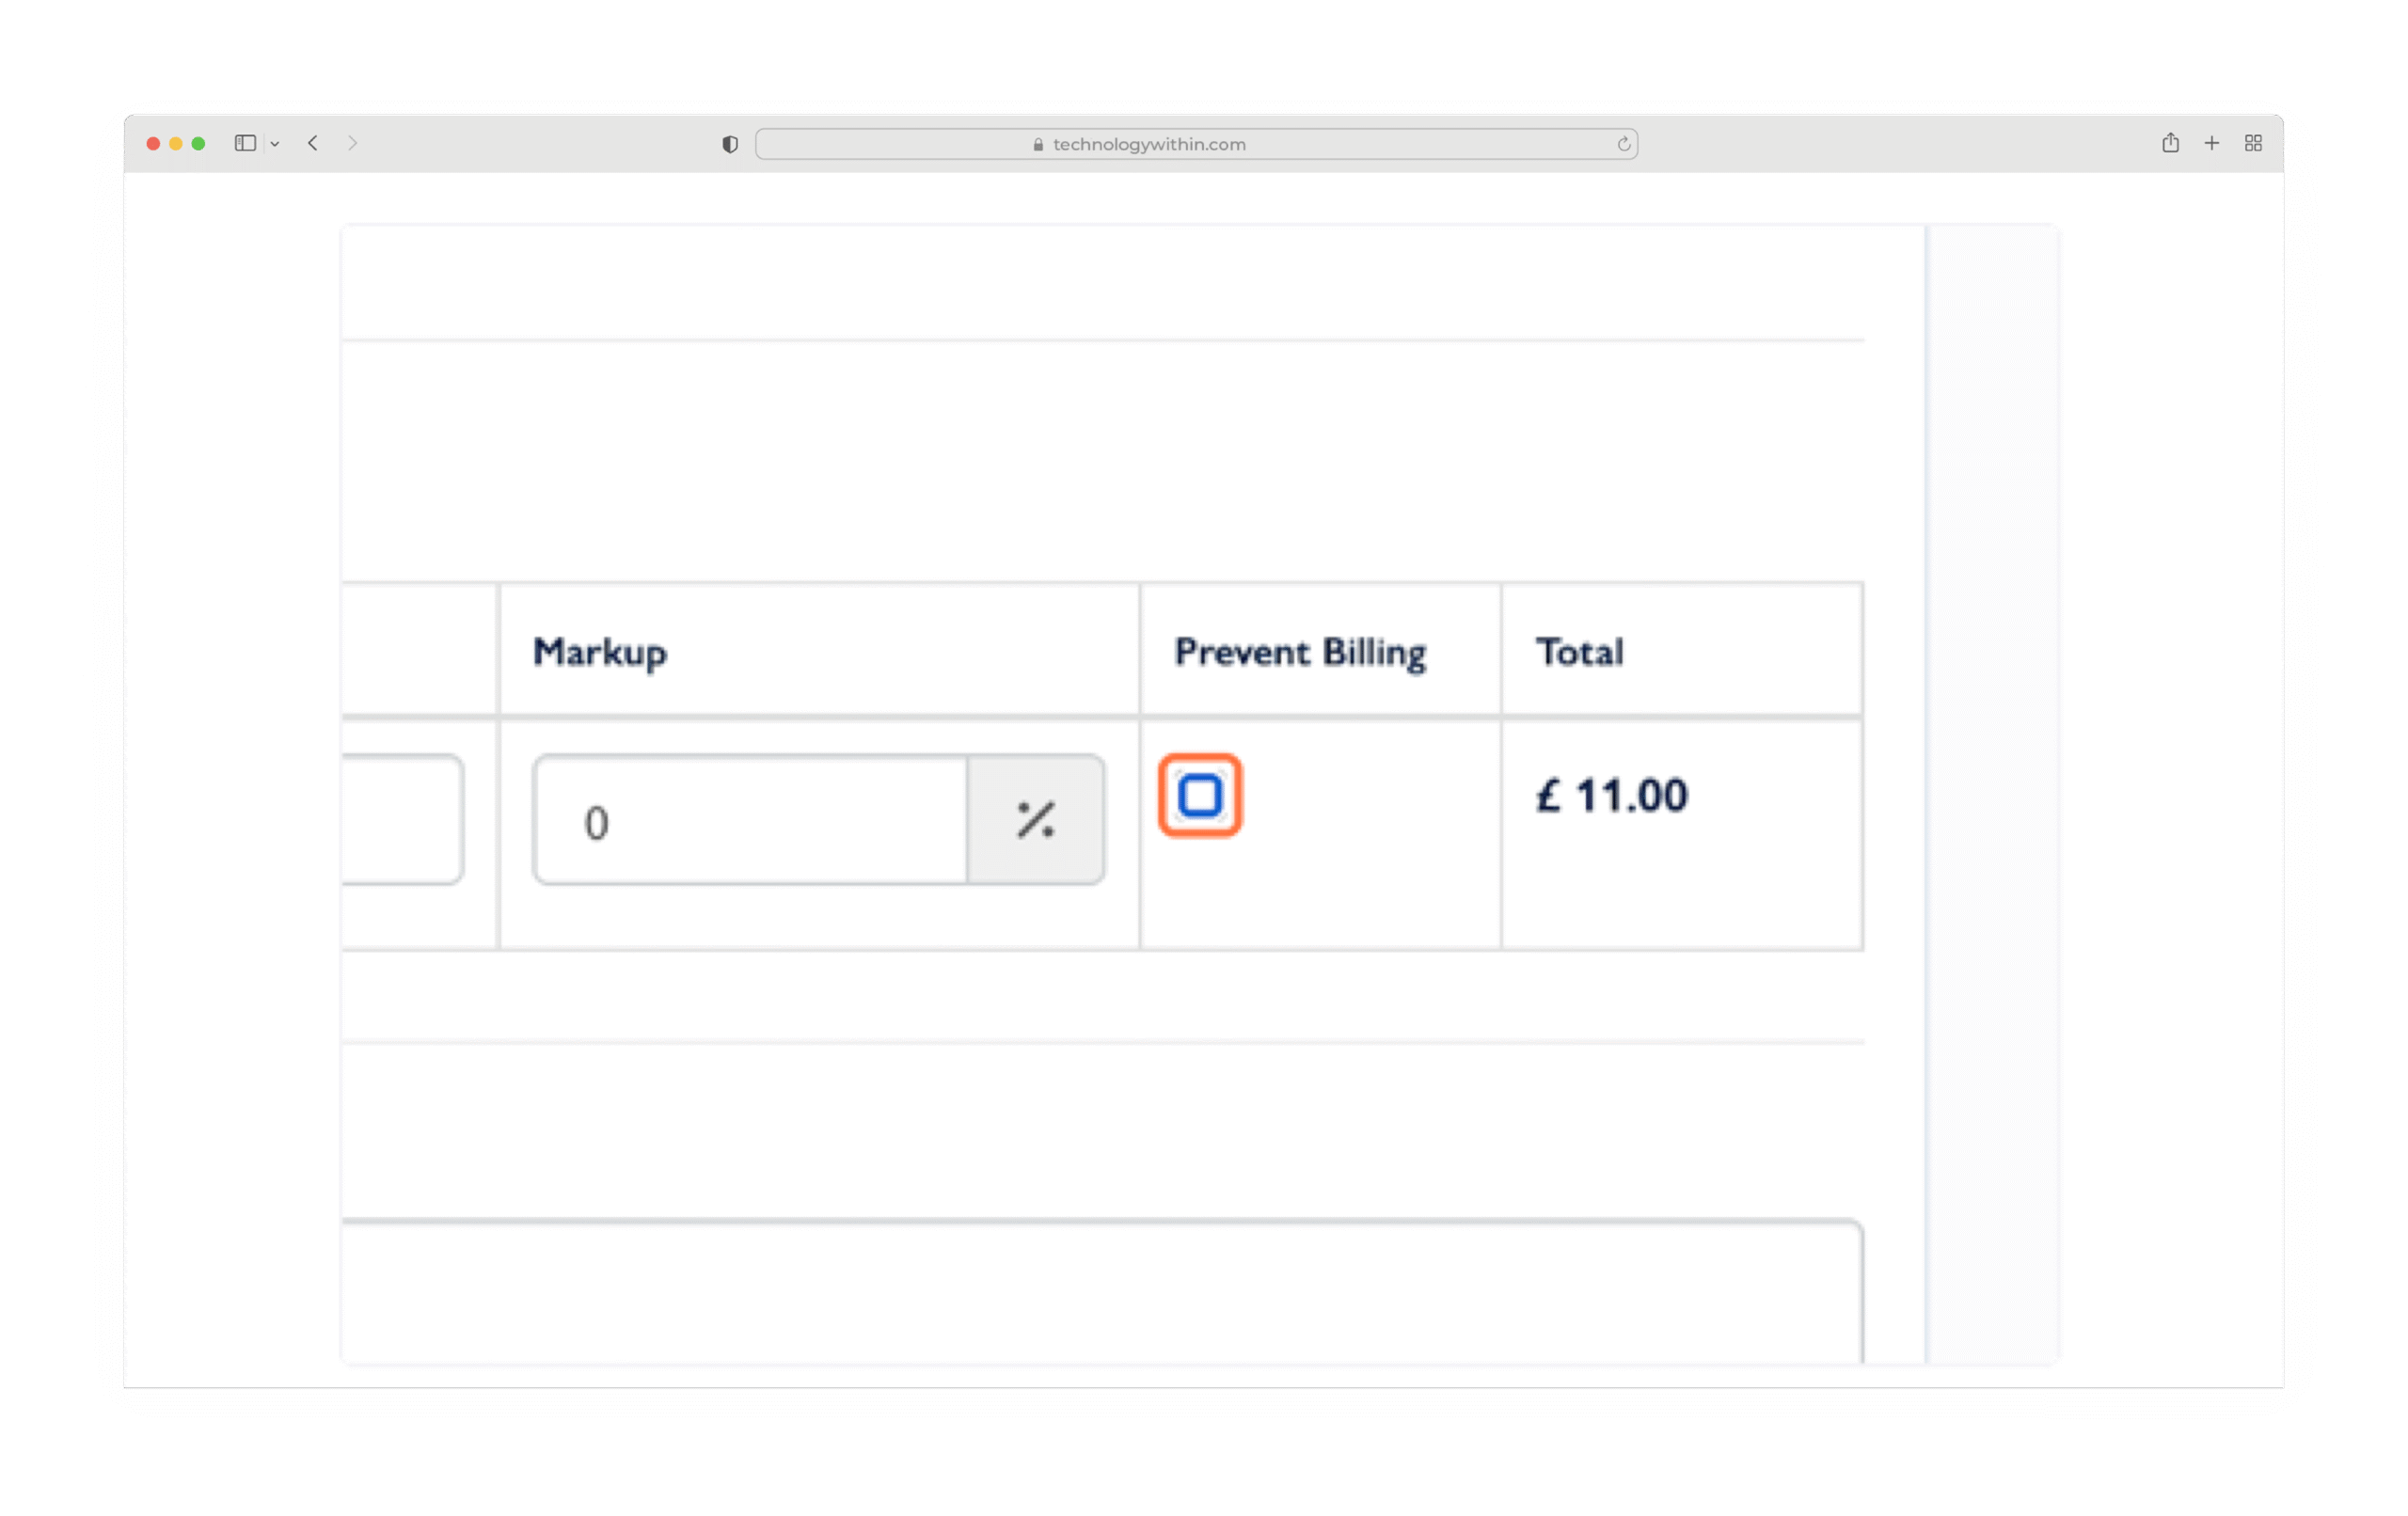
Task: Click the Prevent Billing column header
Action: [x=1299, y=652]
